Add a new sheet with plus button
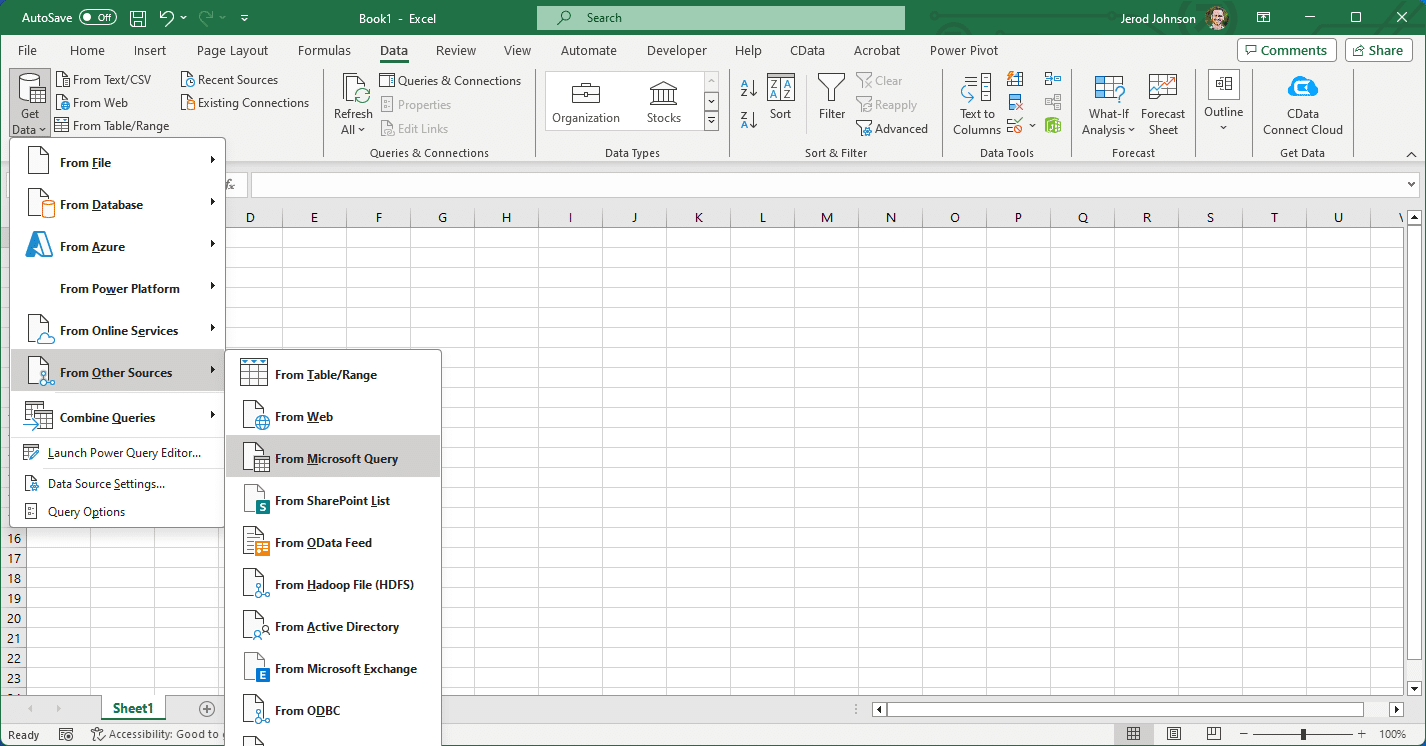The image size is (1426, 746). point(207,708)
